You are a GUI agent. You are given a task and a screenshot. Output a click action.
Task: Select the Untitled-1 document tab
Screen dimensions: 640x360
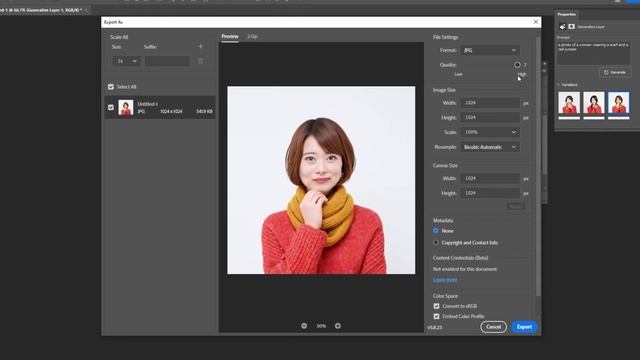coord(41,10)
